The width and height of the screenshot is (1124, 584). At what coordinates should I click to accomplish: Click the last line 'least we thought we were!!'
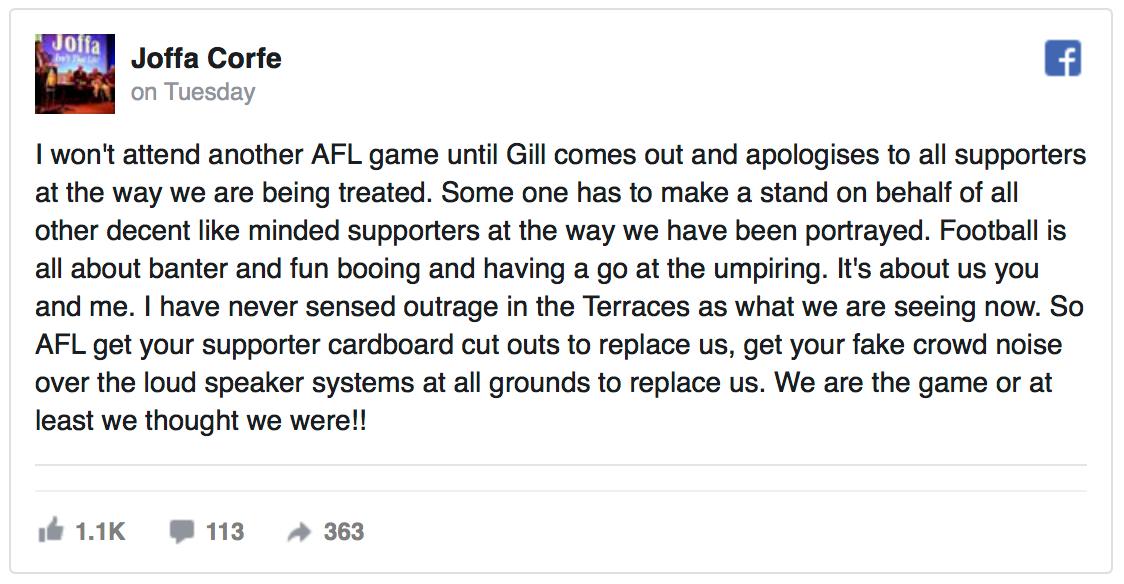pos(200,421)
